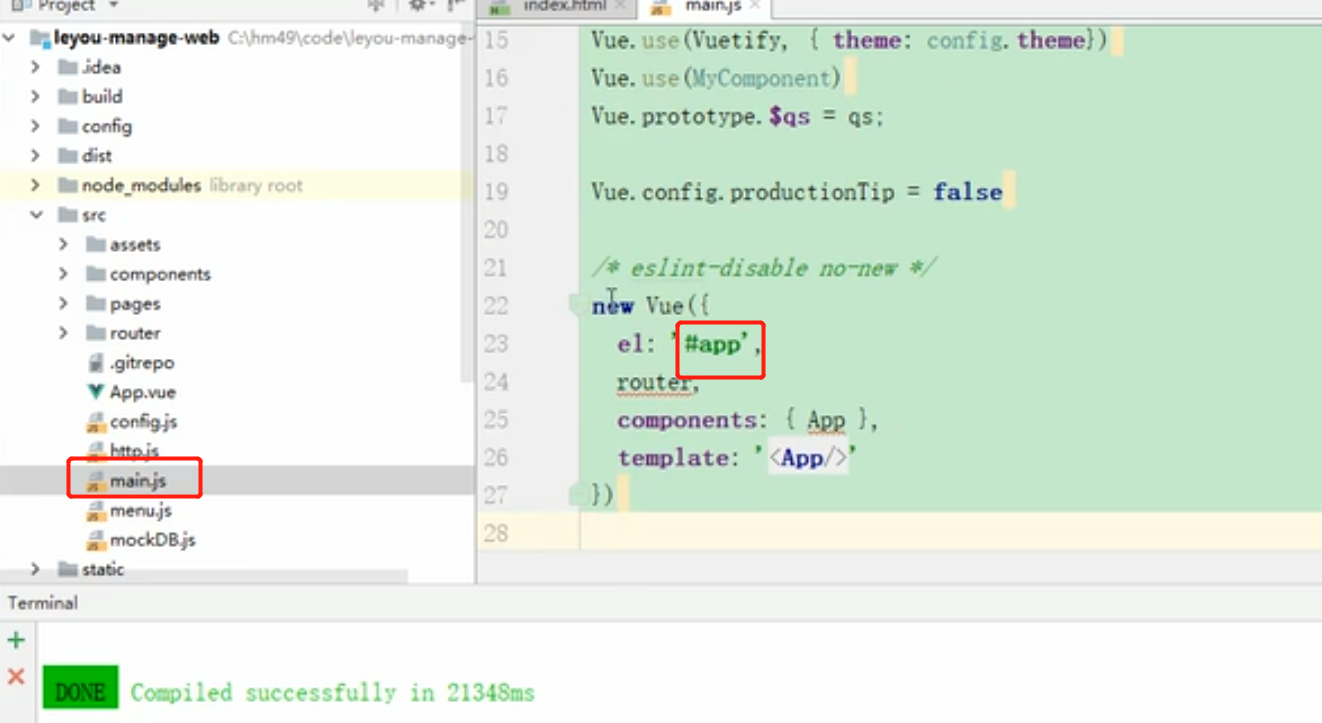This screenshot has height=723, width=1322.
Task: Click the eslint-disable no-new comment
Action: tap(763, 268)
